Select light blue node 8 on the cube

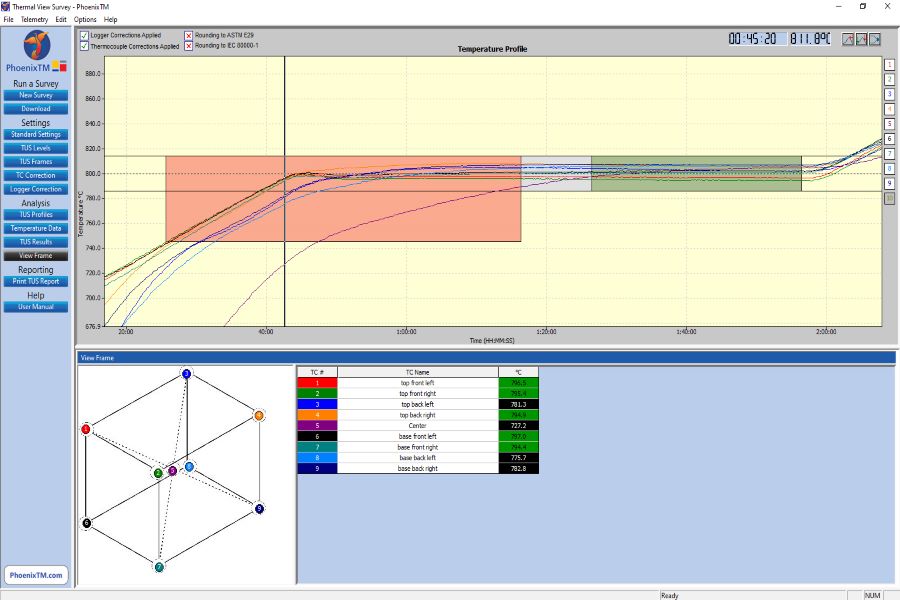point(189,466)
